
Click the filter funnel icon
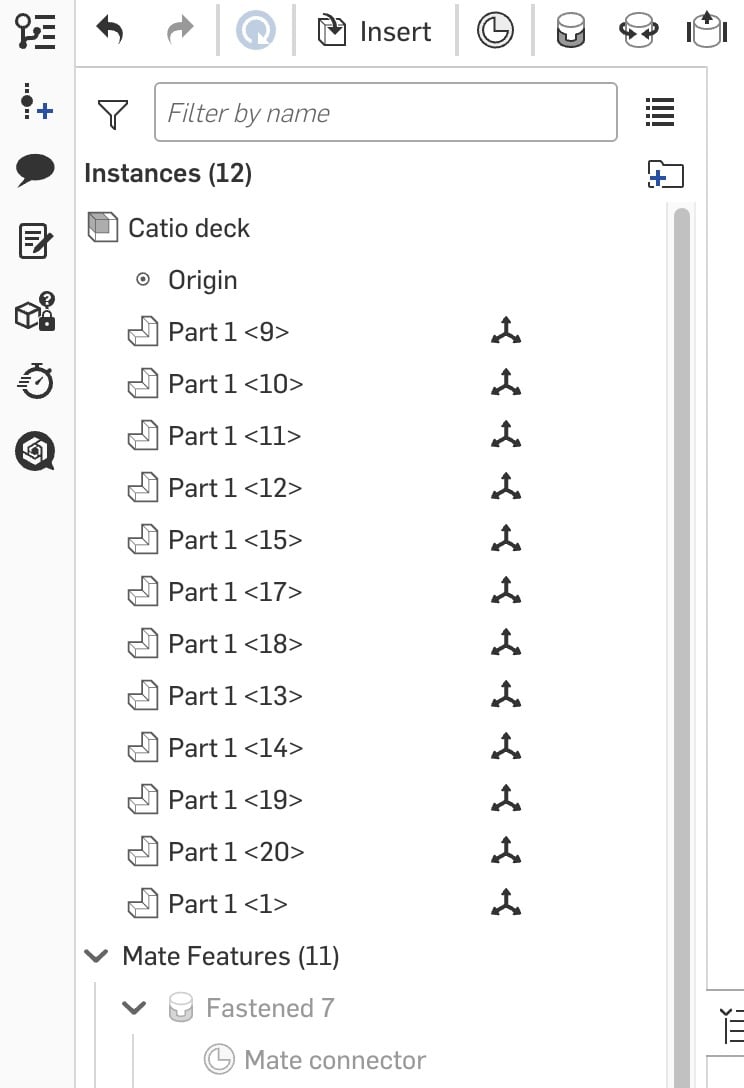(113, 114)
